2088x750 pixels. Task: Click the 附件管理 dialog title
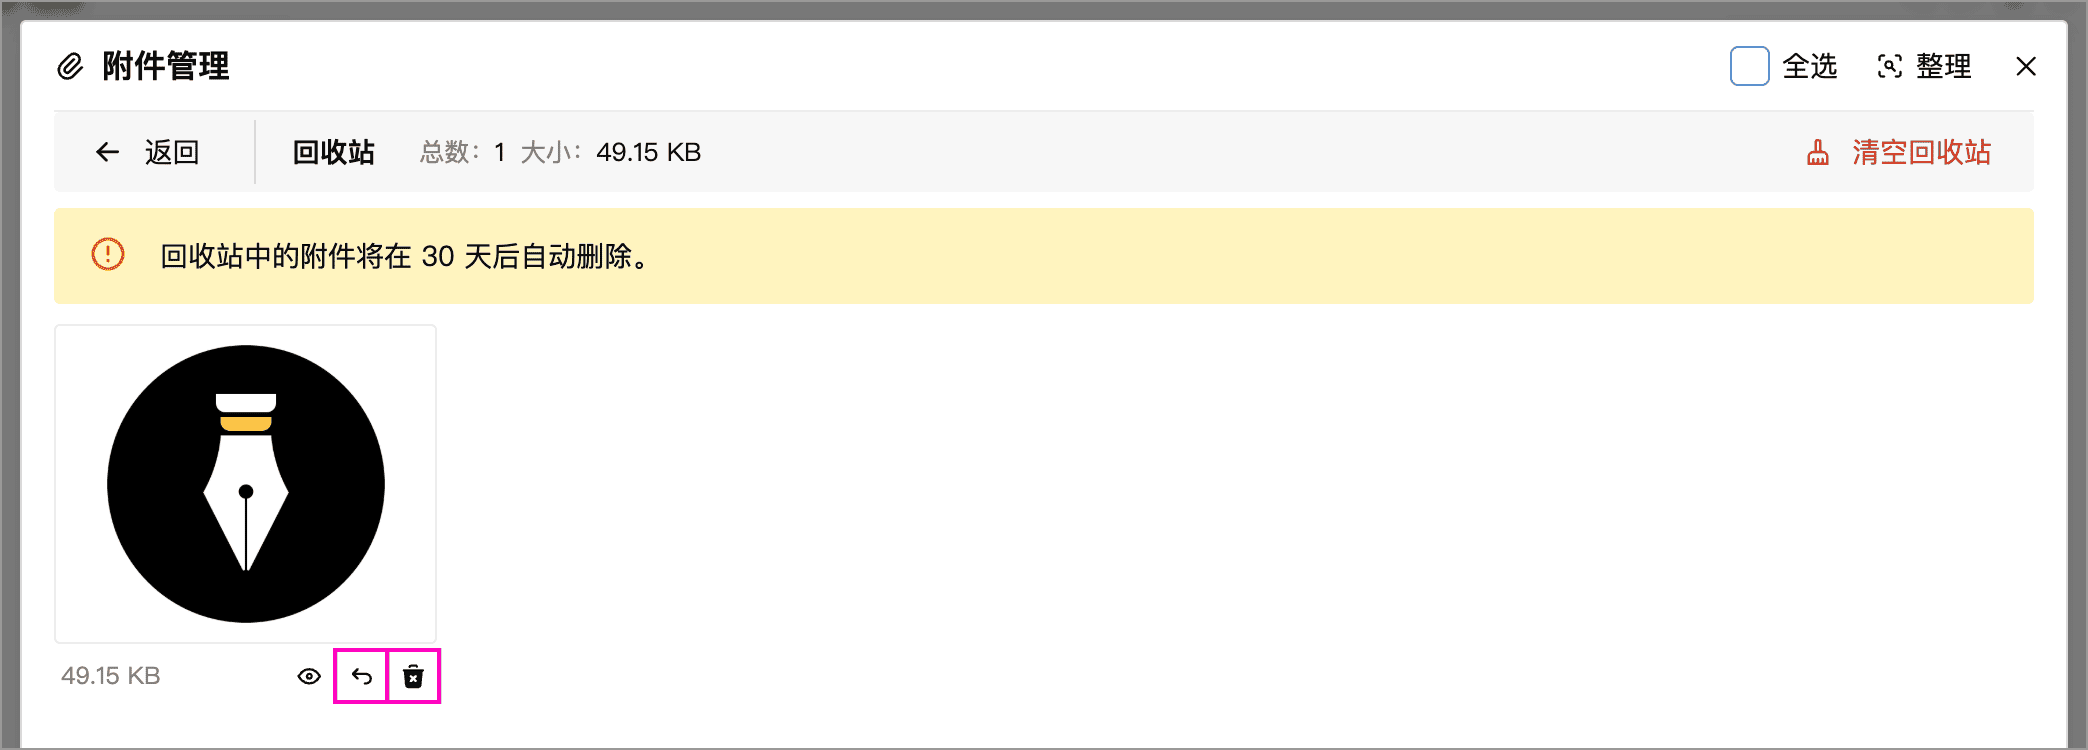[166, 66]
